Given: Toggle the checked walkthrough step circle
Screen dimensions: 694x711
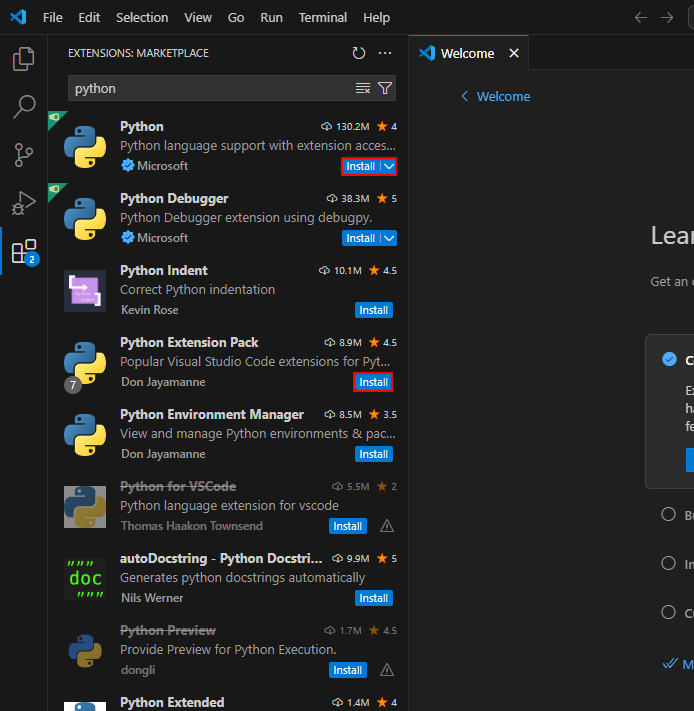Looking at the screenshot, I should (669, 359).
